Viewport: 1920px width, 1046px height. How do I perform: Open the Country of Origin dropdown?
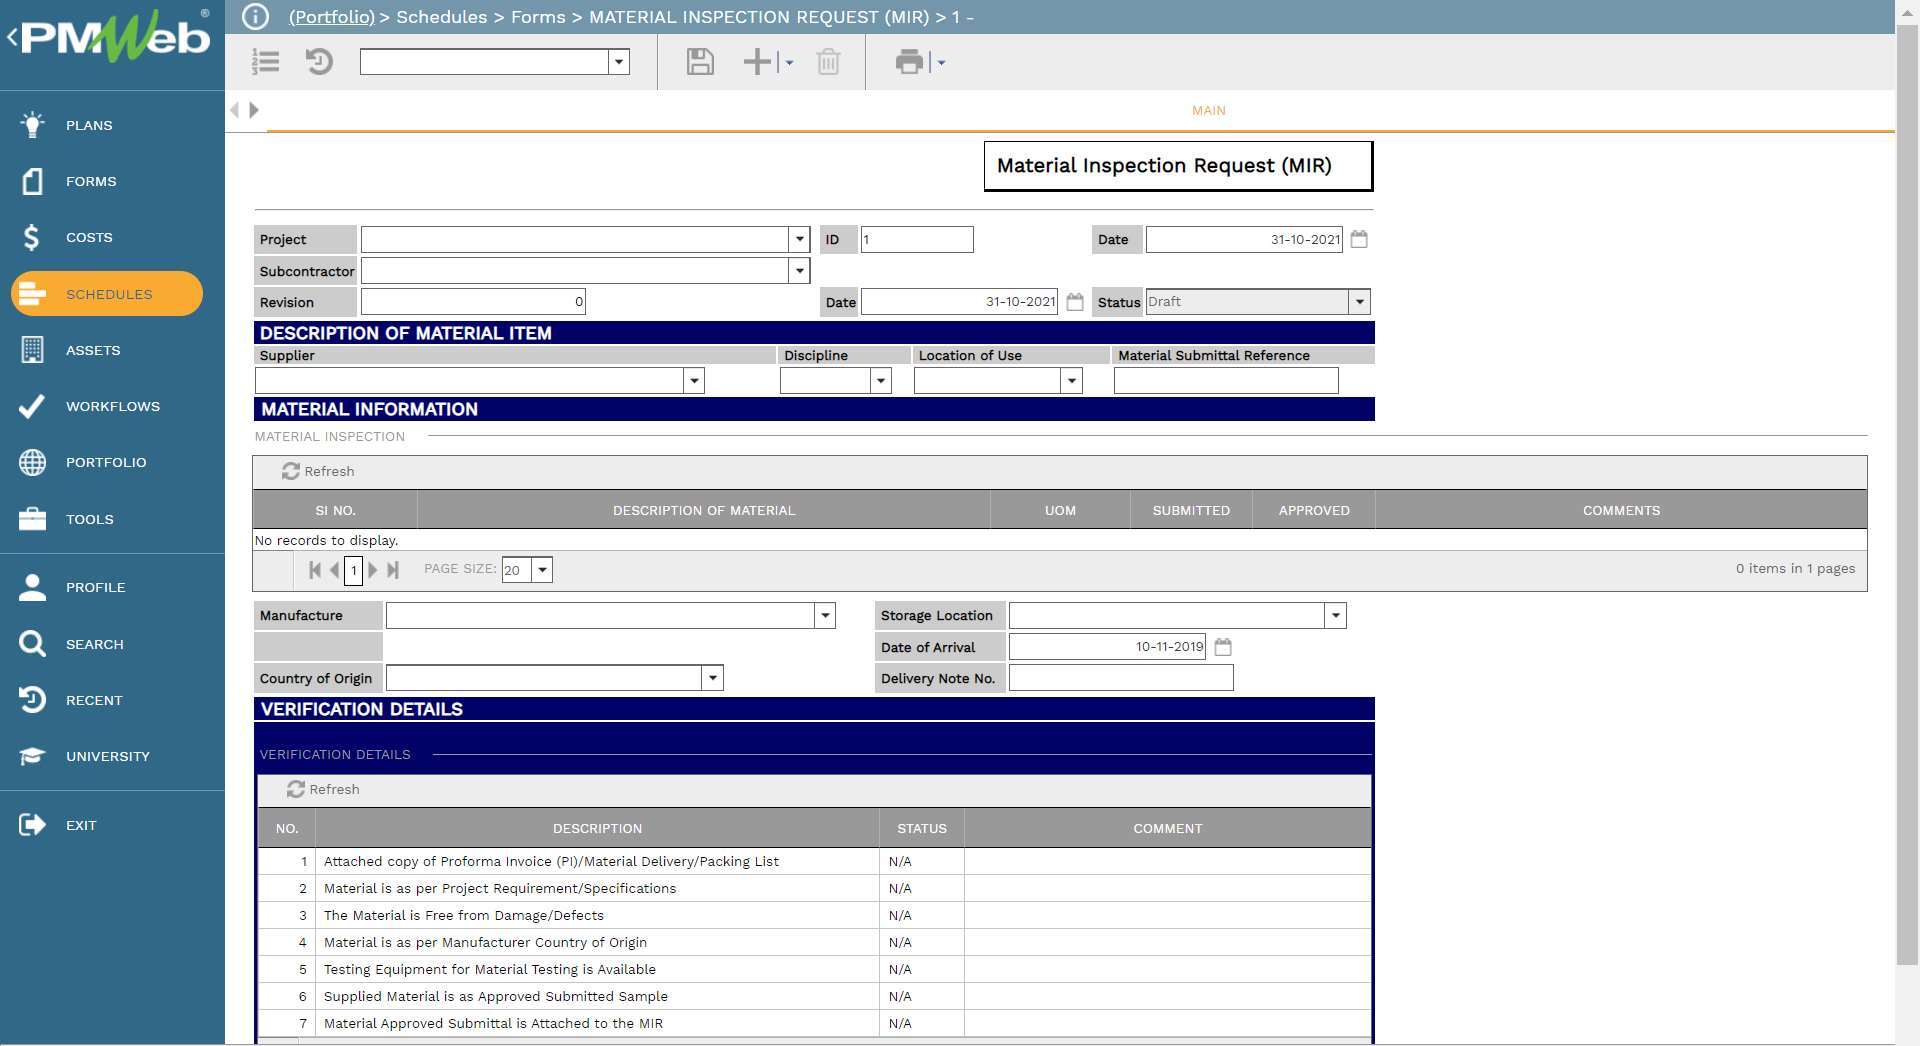point(711,678)
